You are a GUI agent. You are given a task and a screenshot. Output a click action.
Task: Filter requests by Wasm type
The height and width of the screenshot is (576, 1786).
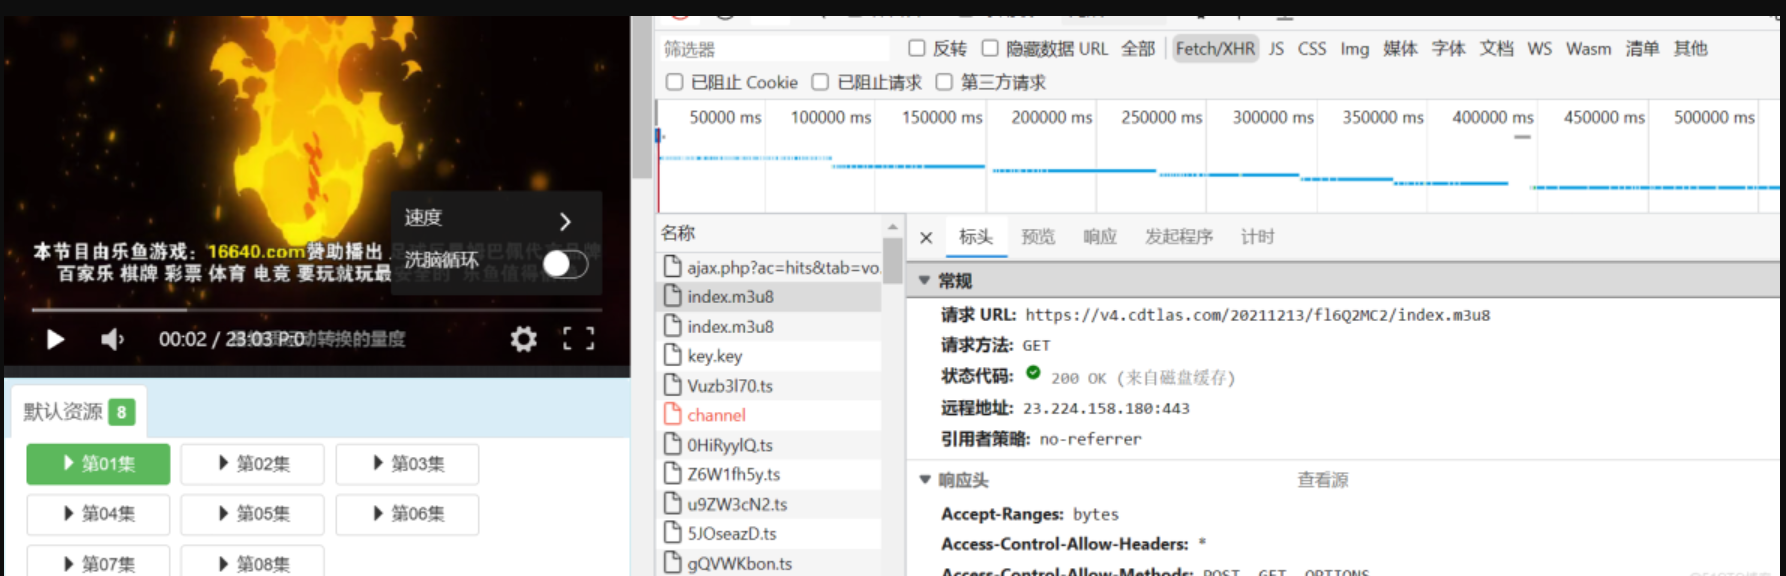click(x=1589, y=48)
